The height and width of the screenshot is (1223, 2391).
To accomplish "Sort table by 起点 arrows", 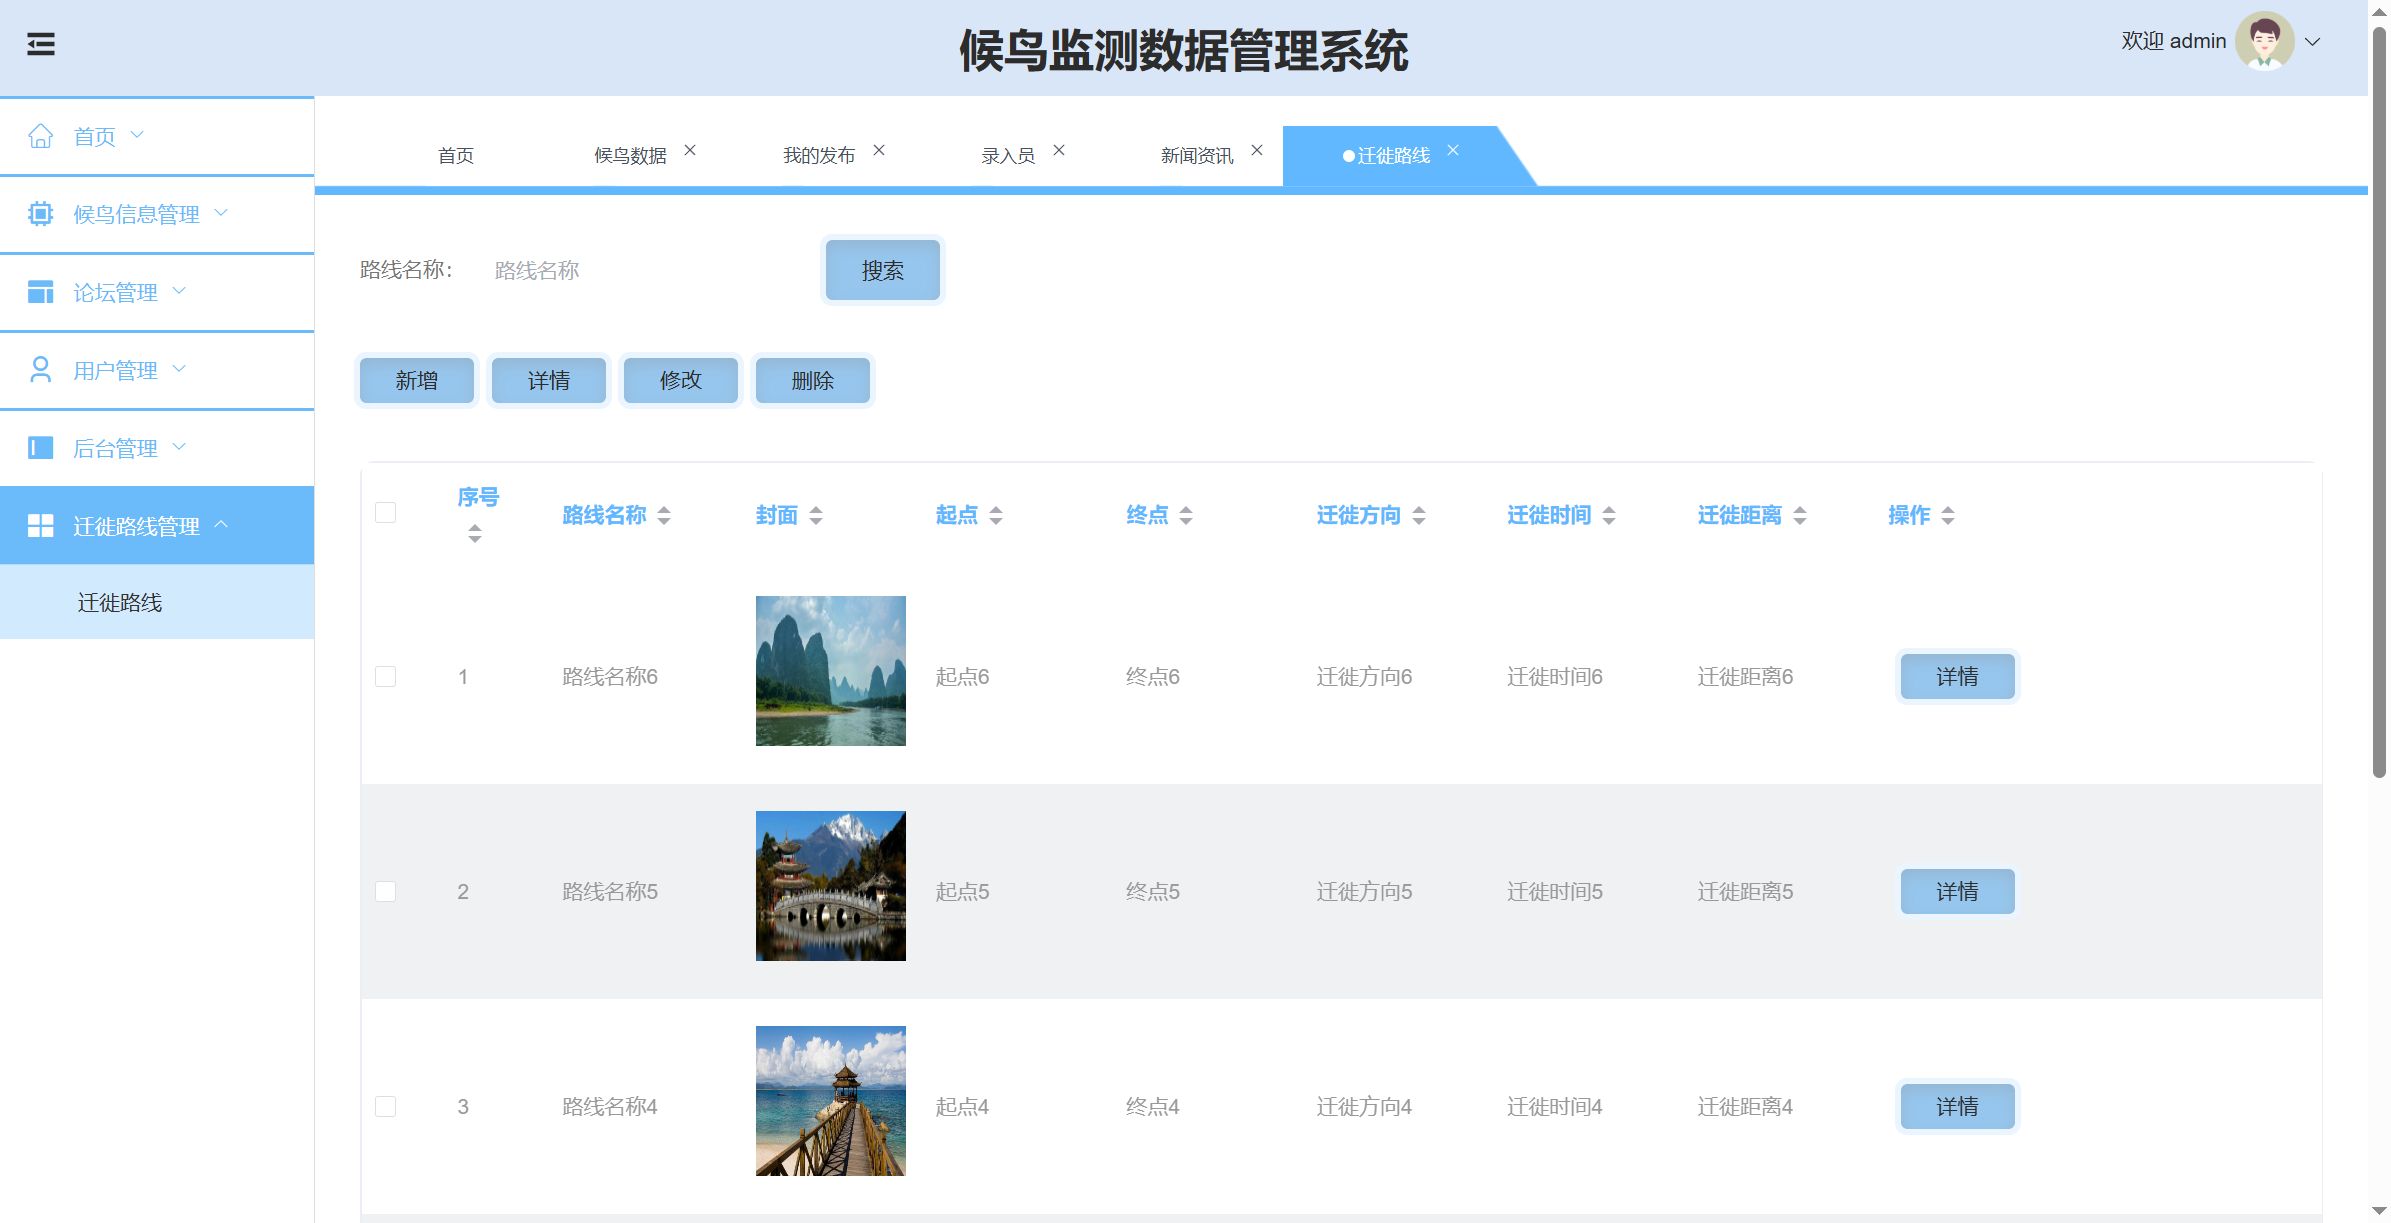I will click(x=996, y=516).
